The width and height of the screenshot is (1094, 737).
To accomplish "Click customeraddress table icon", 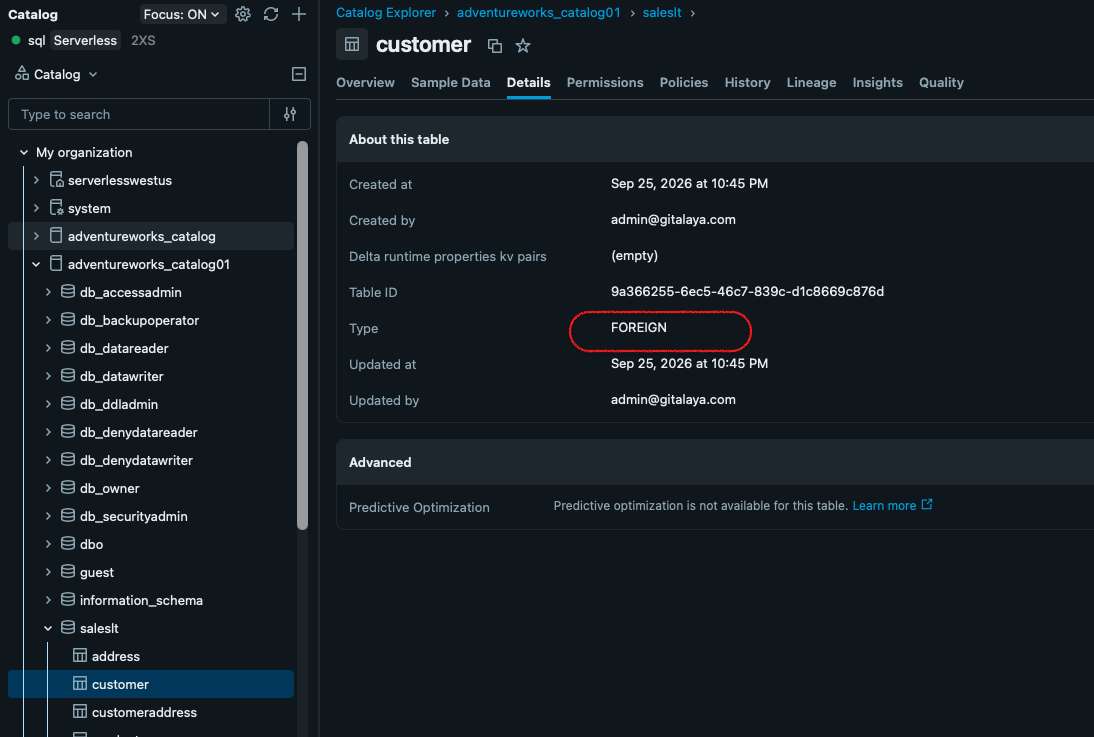I will (80, 711).
